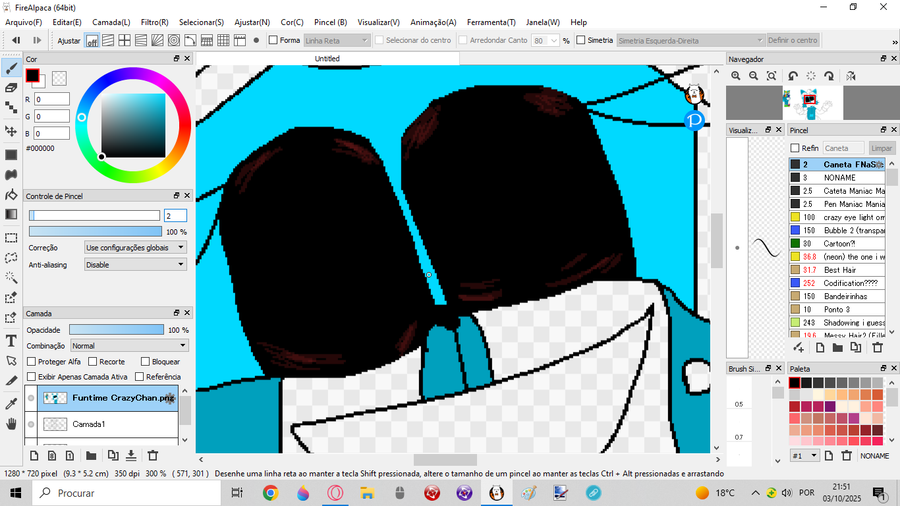Open the Combinação blend mode dropdown
This screenshot has height=506, width=900.
pyautogui.click(x=129, y=346)
